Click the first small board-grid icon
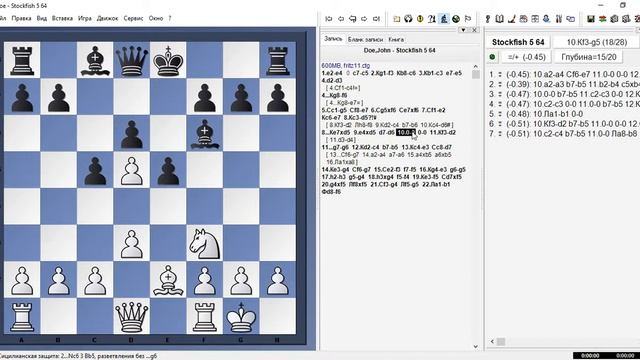This screenshot has width=640, height=360. [x=523, y=19]
